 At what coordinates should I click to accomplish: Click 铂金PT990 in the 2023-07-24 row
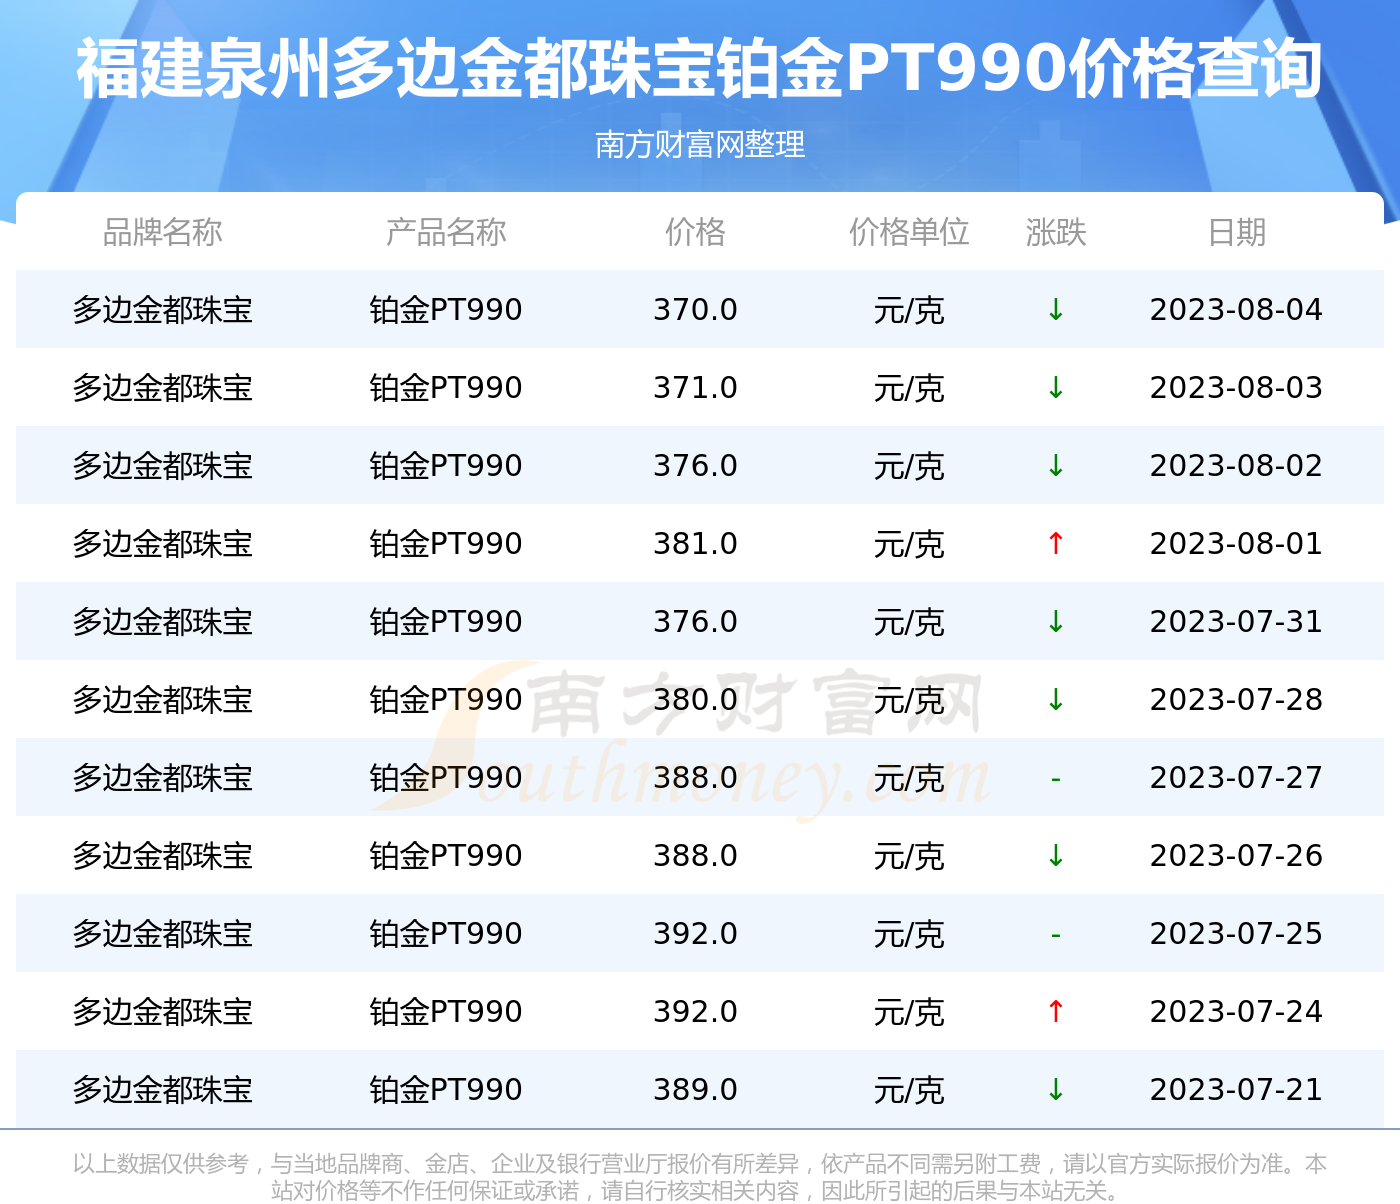point(446,1012)
